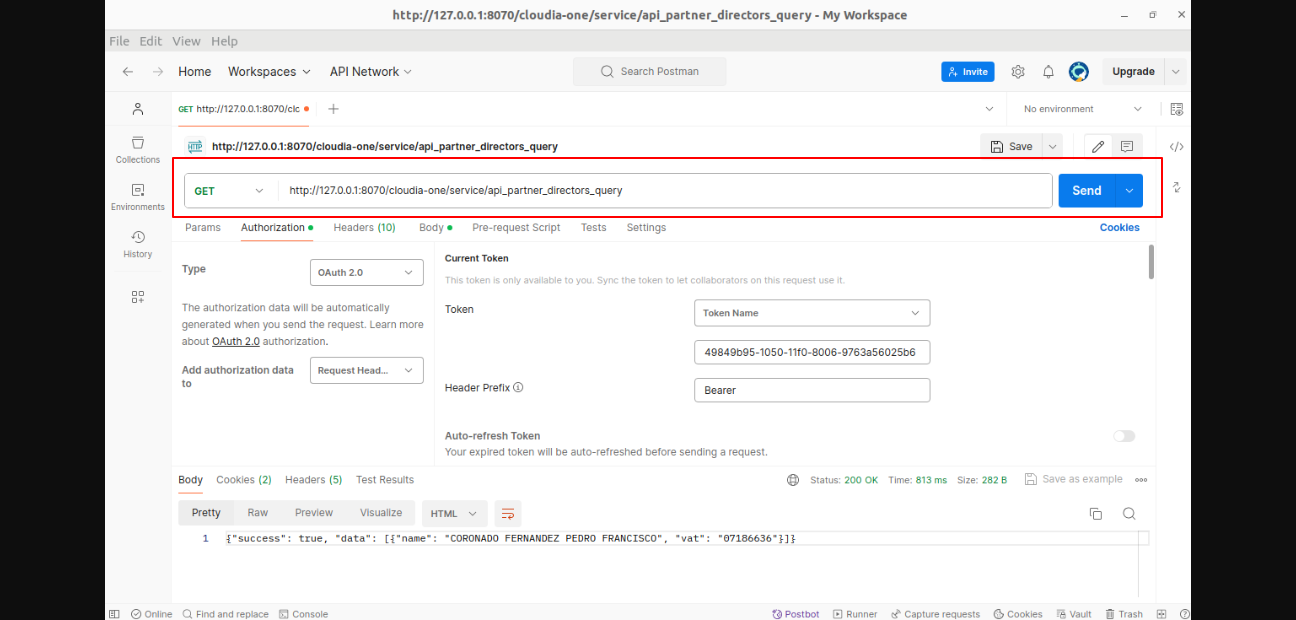
Task: Click the Search Postman box
Action: (650, 72)
